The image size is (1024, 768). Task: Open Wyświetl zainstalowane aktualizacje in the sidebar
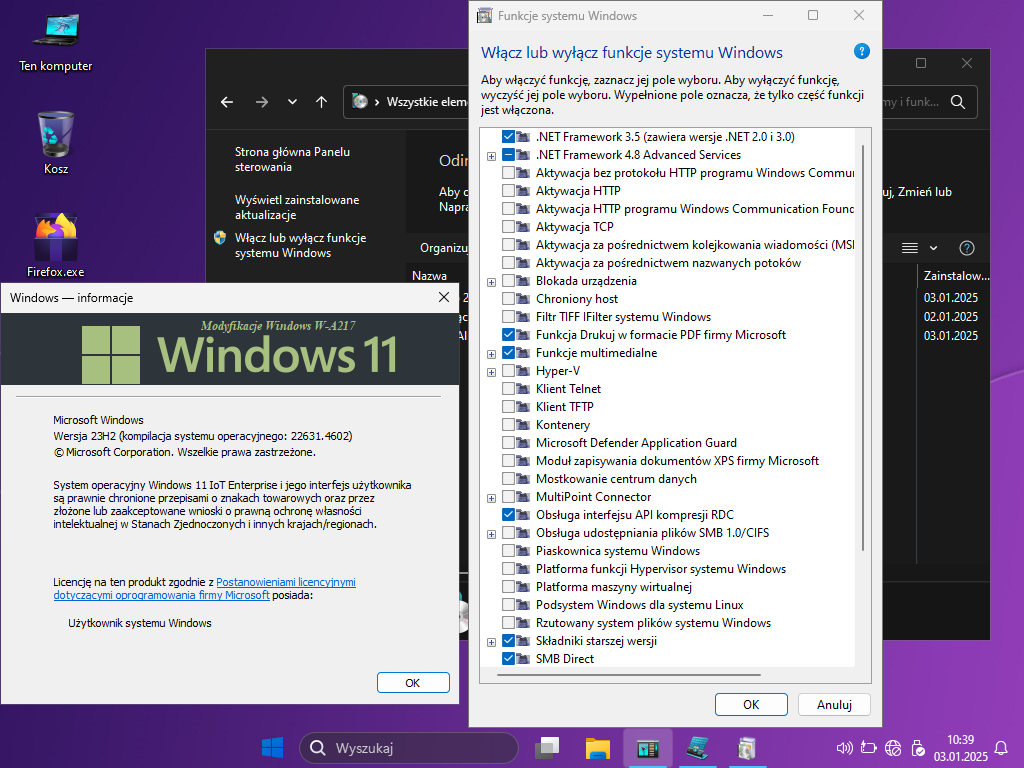coord(297,207)
